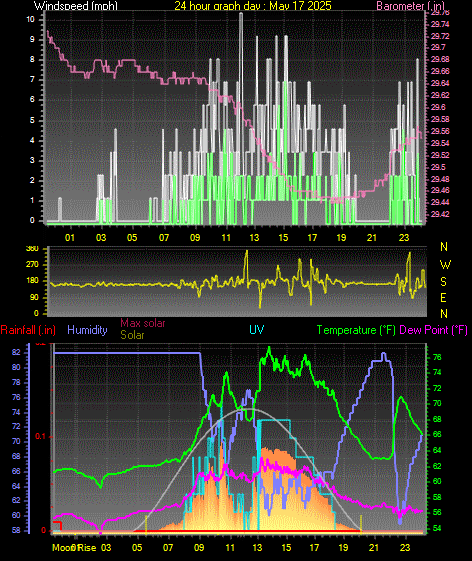This screenshot has height=561, width=472.
Task: Select the 29.72 barometer axis value
Action: click(x=440, y=36)
